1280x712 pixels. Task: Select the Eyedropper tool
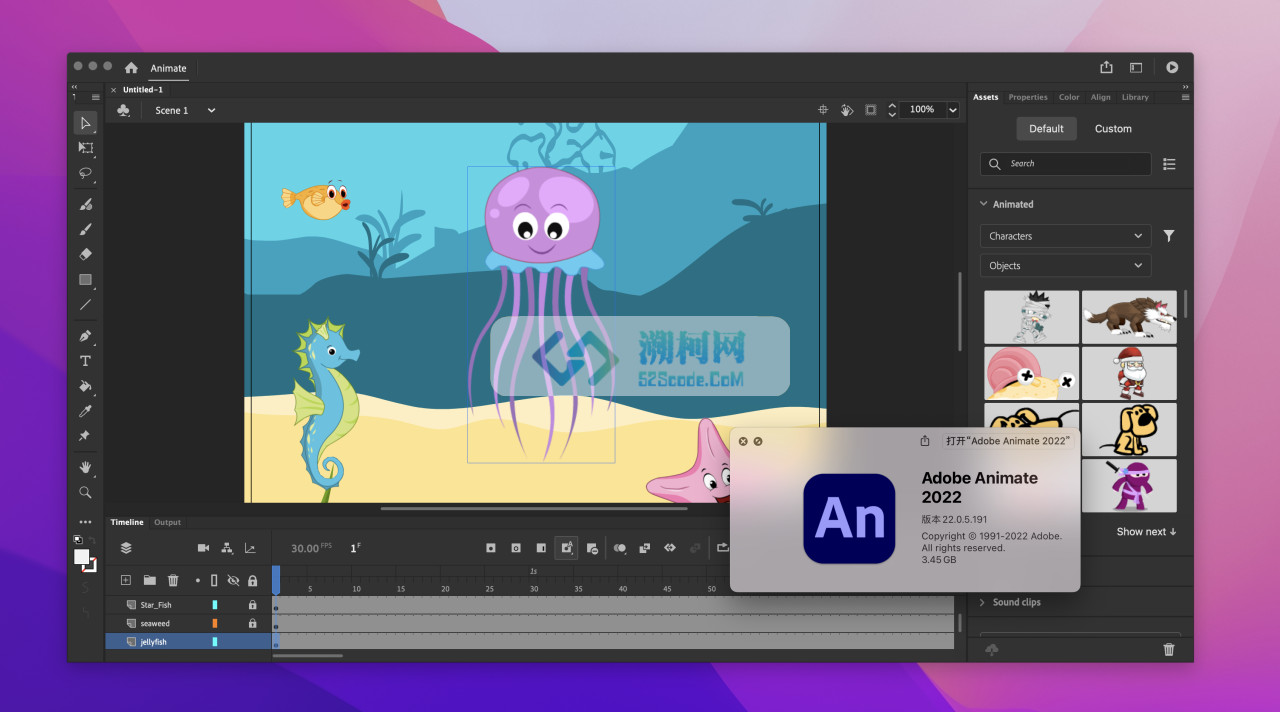[x=85, y=411]
